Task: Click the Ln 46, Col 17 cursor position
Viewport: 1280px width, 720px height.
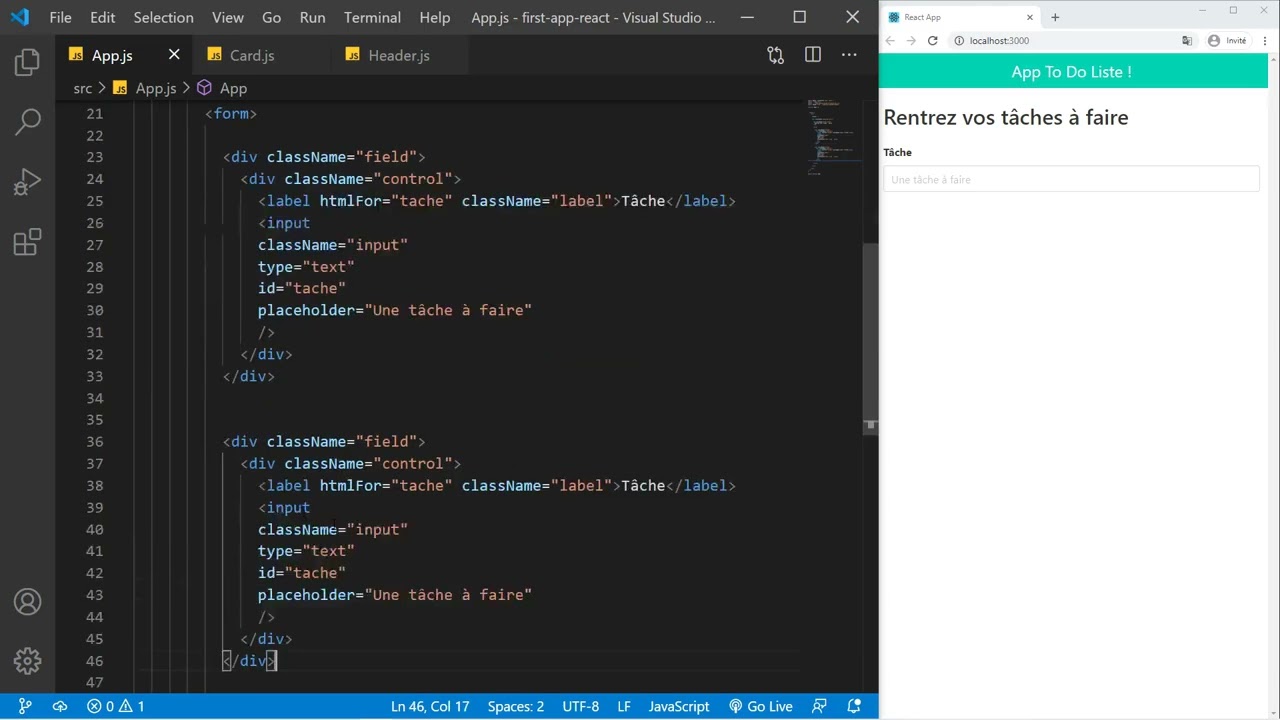Action: (430, 706)
